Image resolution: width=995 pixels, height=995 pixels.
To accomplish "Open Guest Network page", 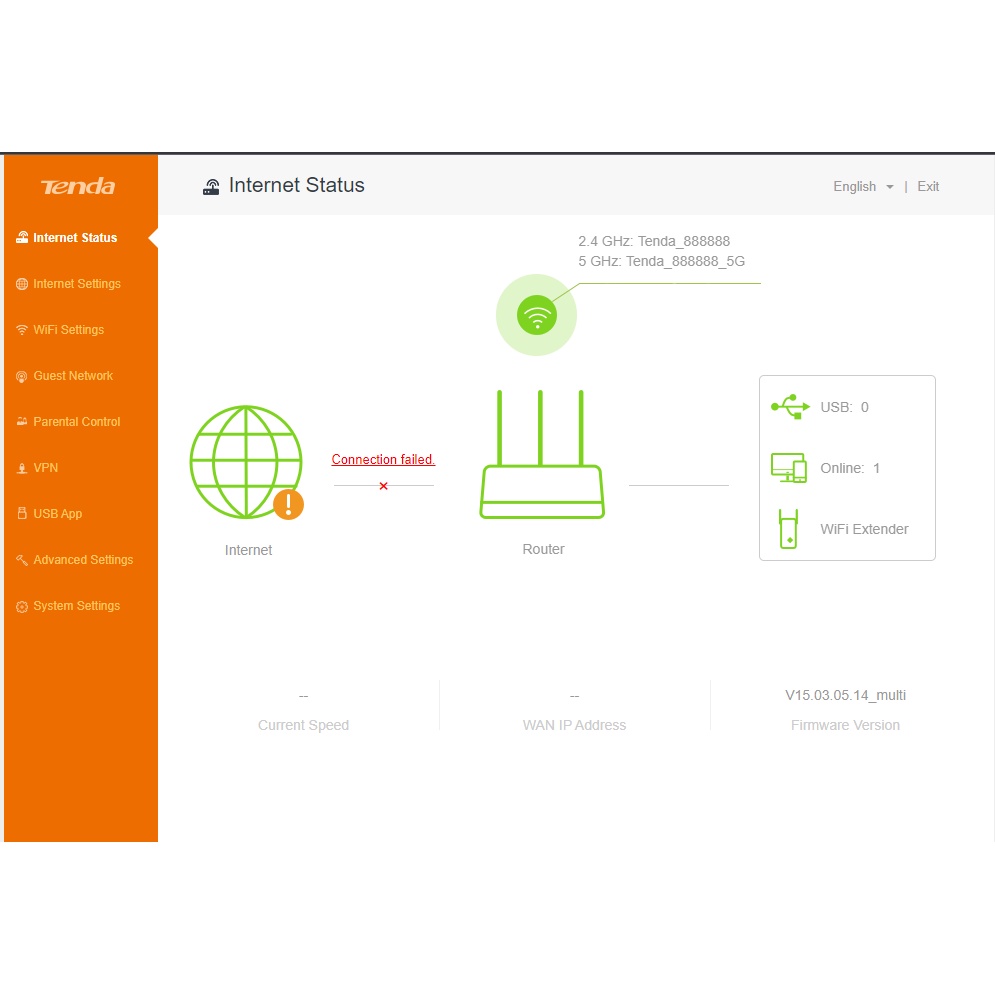I will (x=73, y=376).
